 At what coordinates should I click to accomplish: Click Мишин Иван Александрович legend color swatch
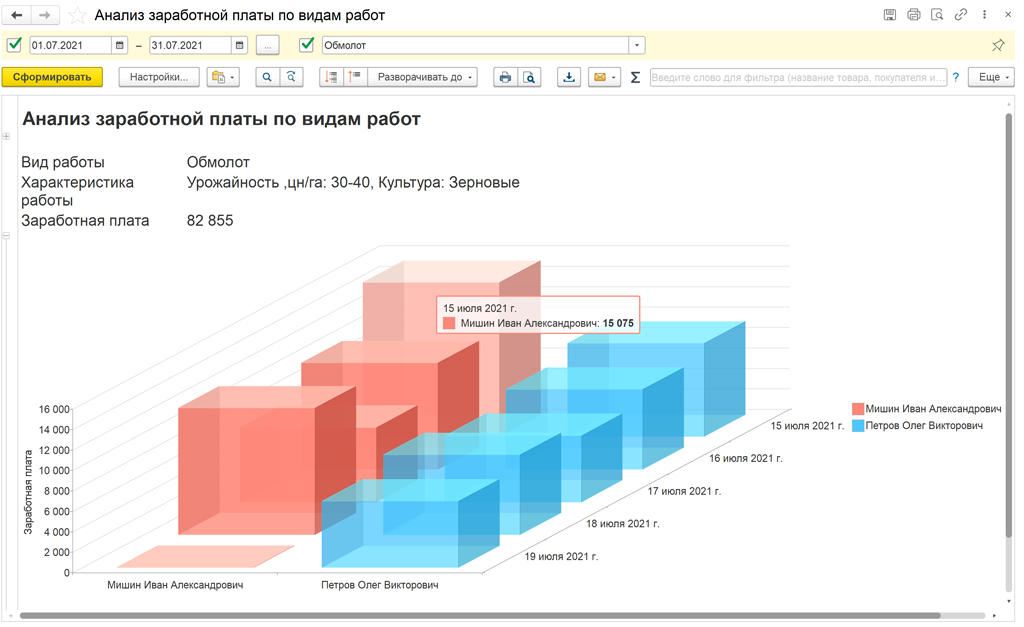click(857, 409)
